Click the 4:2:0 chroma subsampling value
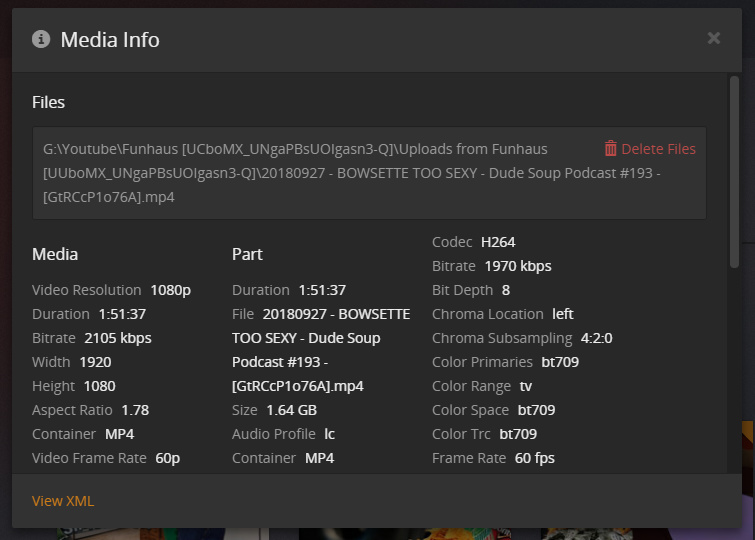 pyautogui.click(x=596, y=338)
